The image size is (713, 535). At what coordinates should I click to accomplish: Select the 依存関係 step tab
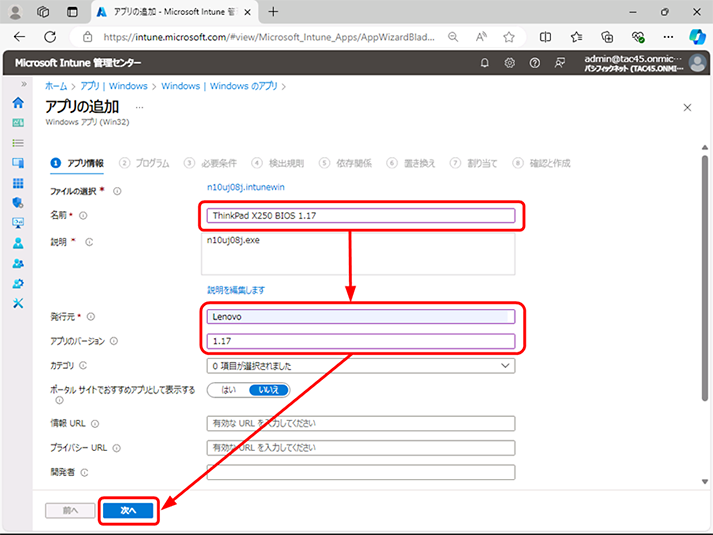click(346, 163)
